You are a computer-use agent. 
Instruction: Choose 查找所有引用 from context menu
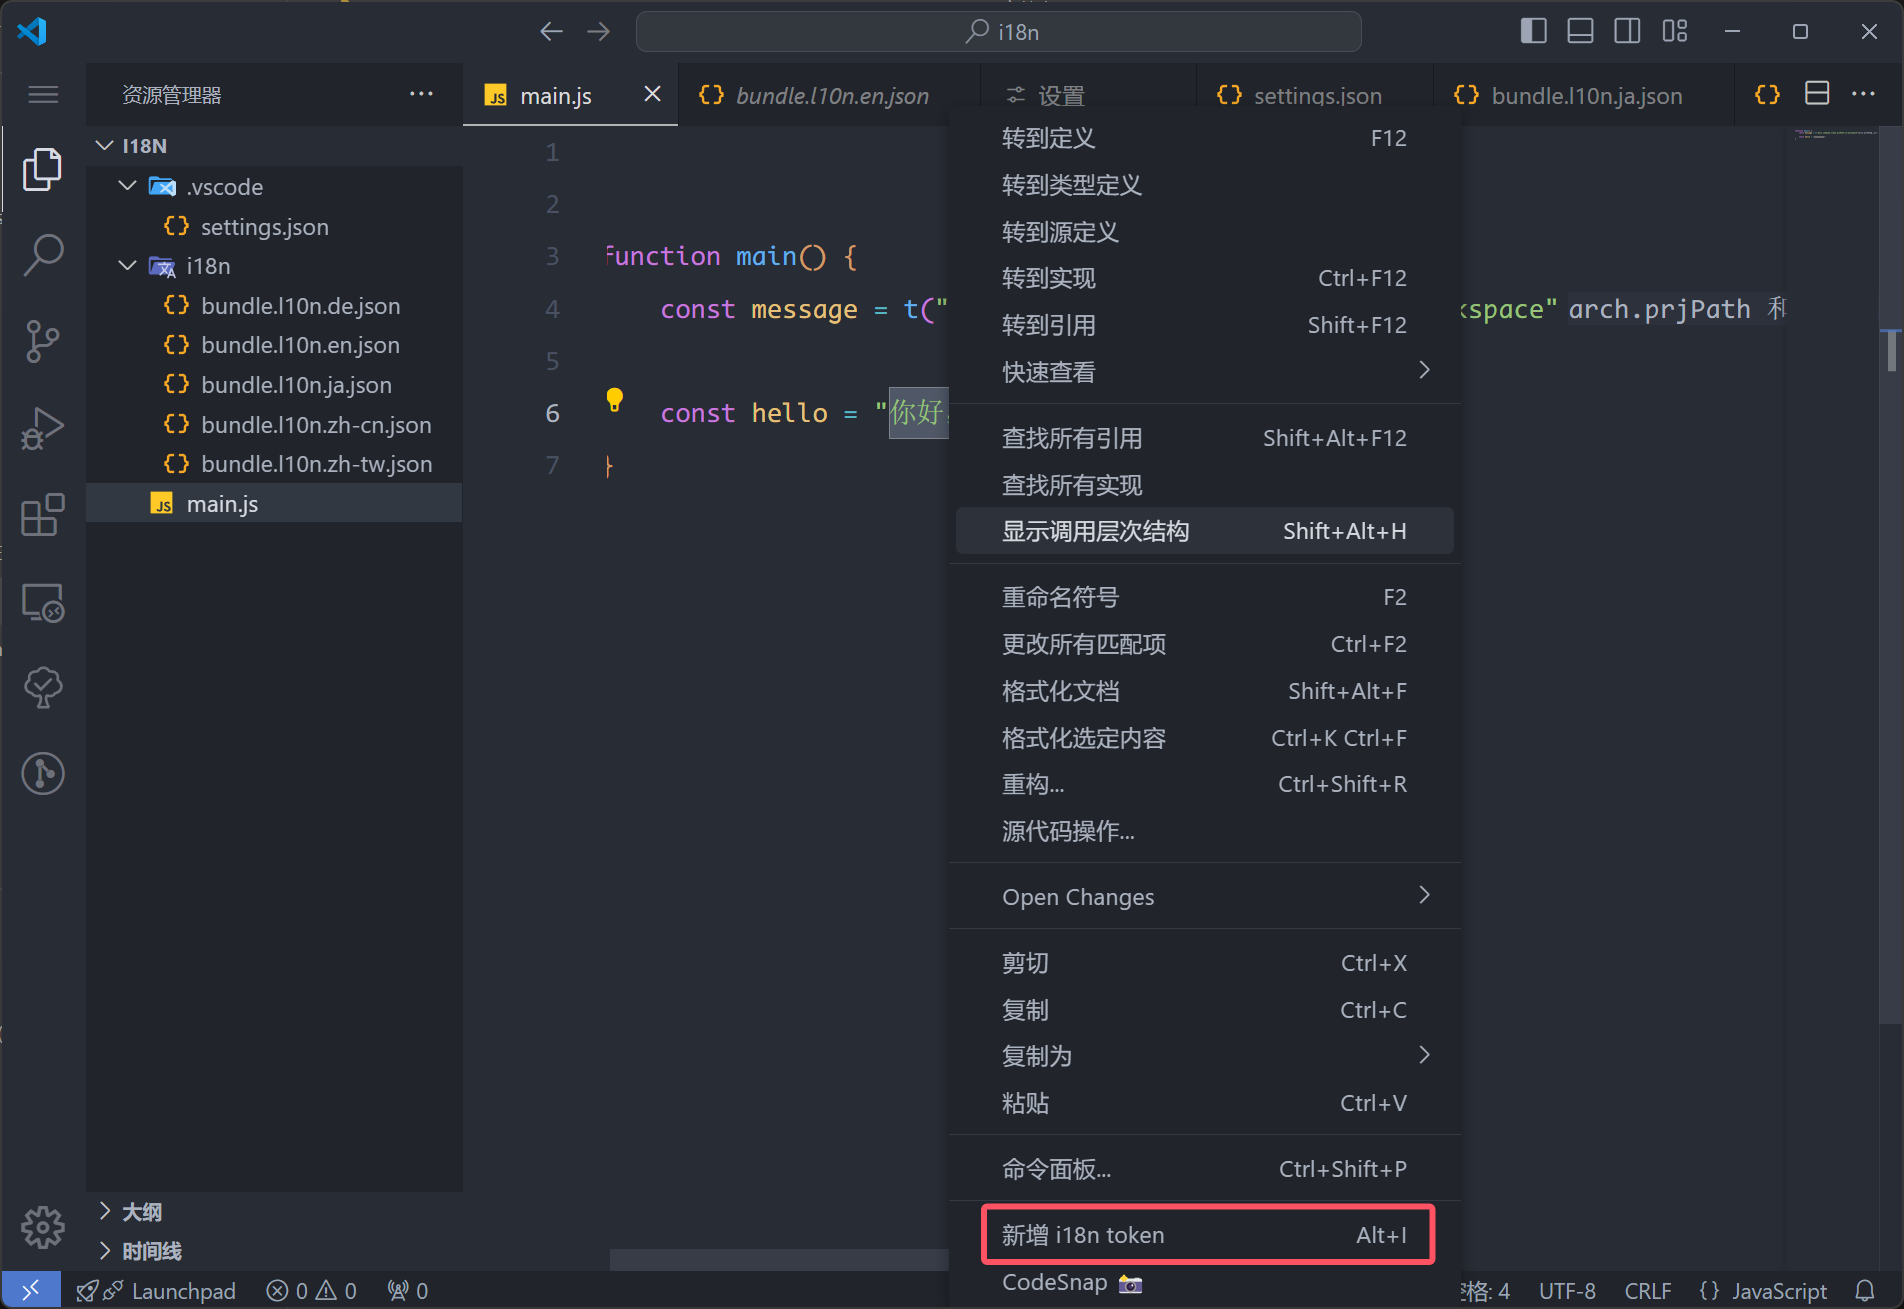click(x=1204, y=438)
